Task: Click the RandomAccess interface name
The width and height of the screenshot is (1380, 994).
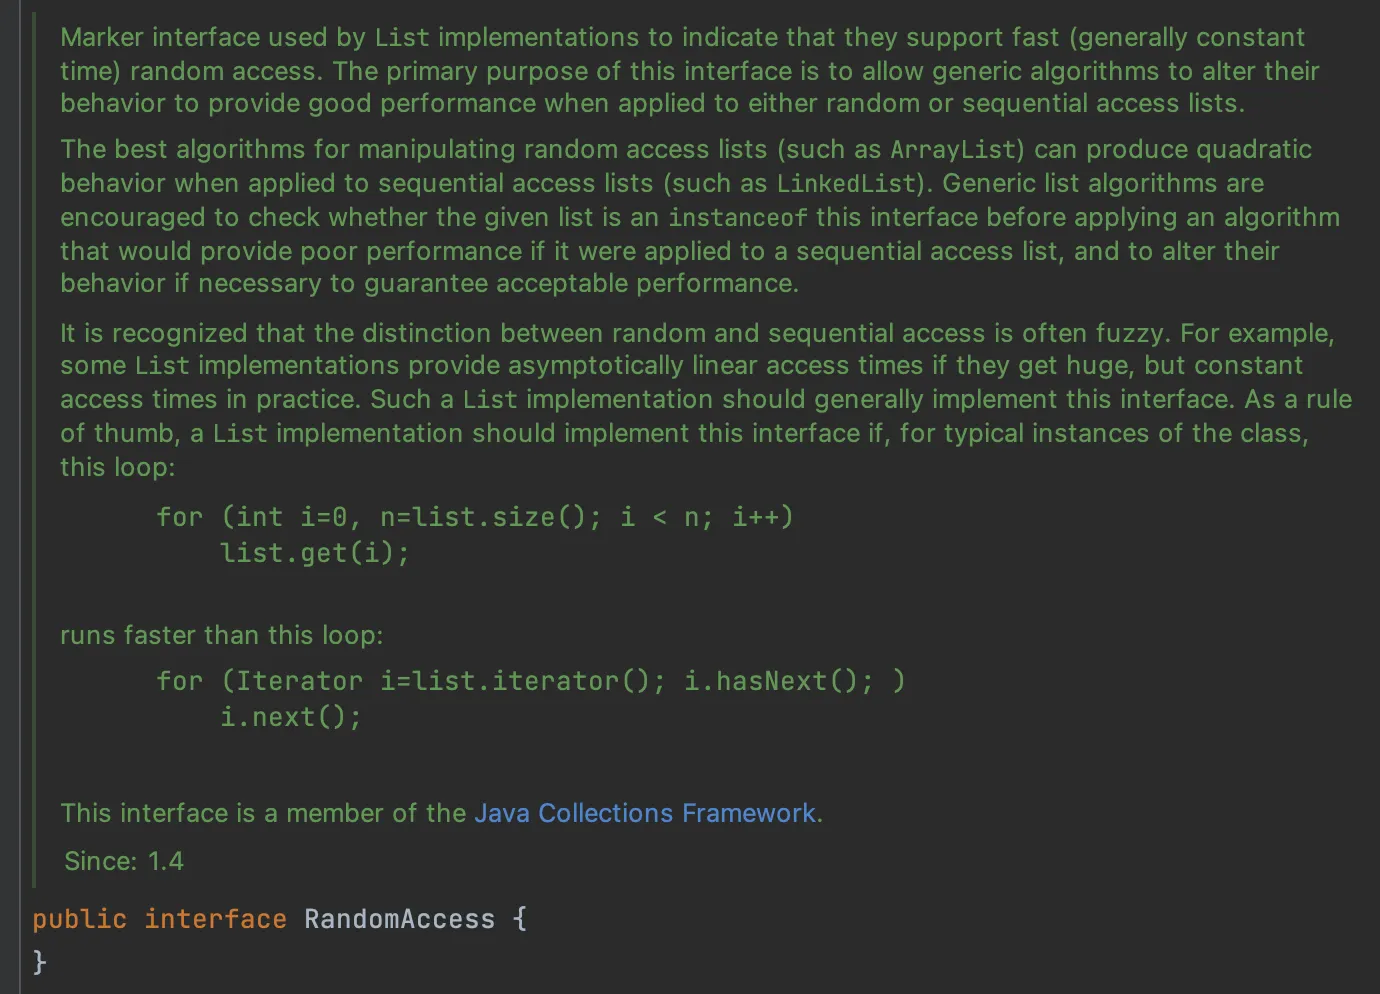Action: (399, 919)
